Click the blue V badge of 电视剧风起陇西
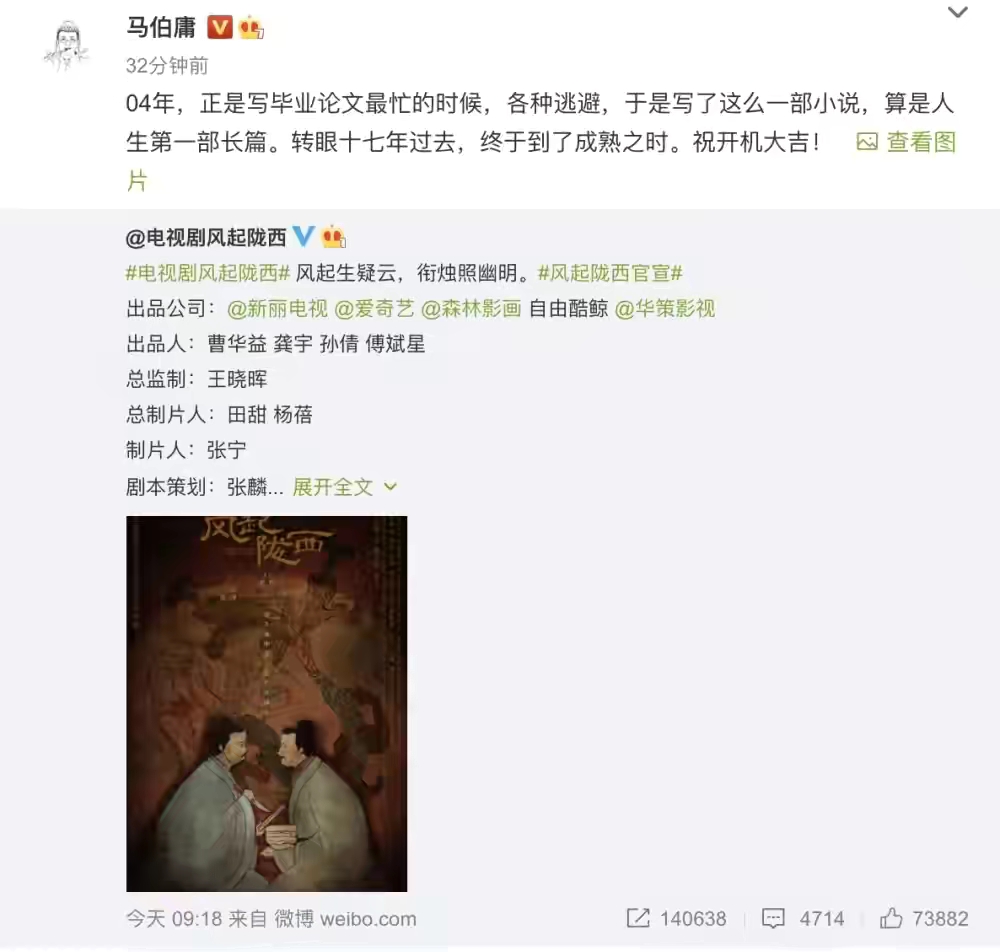Screen dimensions: 1000x952 [x=304, y=237]
